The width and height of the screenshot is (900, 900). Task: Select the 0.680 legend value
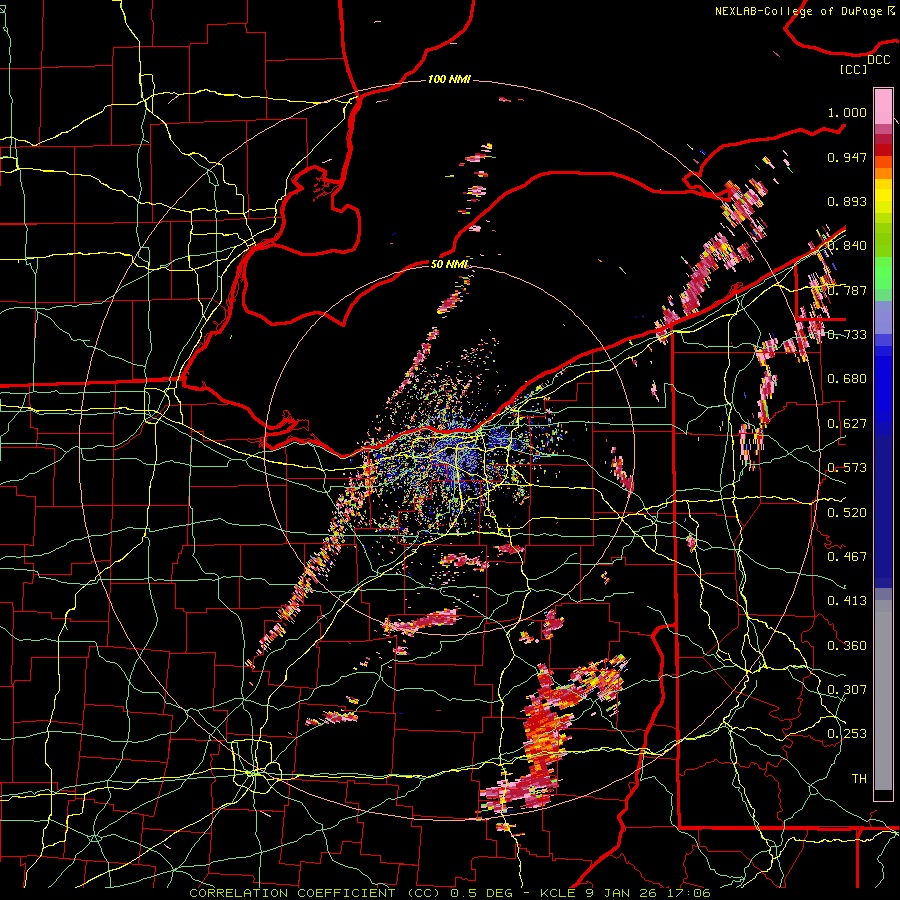[847, 379]
